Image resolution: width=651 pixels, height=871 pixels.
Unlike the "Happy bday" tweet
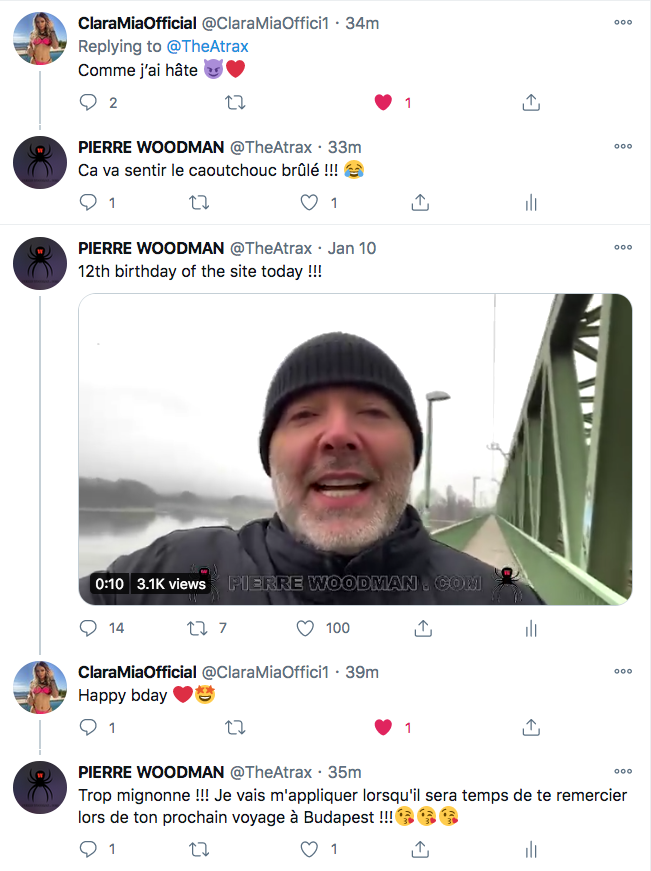(383, 728)
